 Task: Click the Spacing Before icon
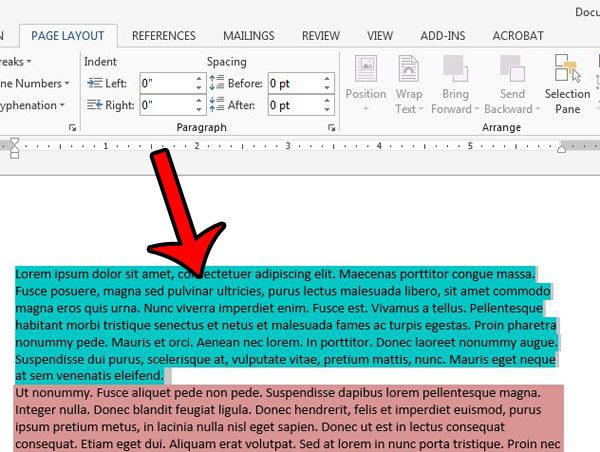[x=217, y=83]
